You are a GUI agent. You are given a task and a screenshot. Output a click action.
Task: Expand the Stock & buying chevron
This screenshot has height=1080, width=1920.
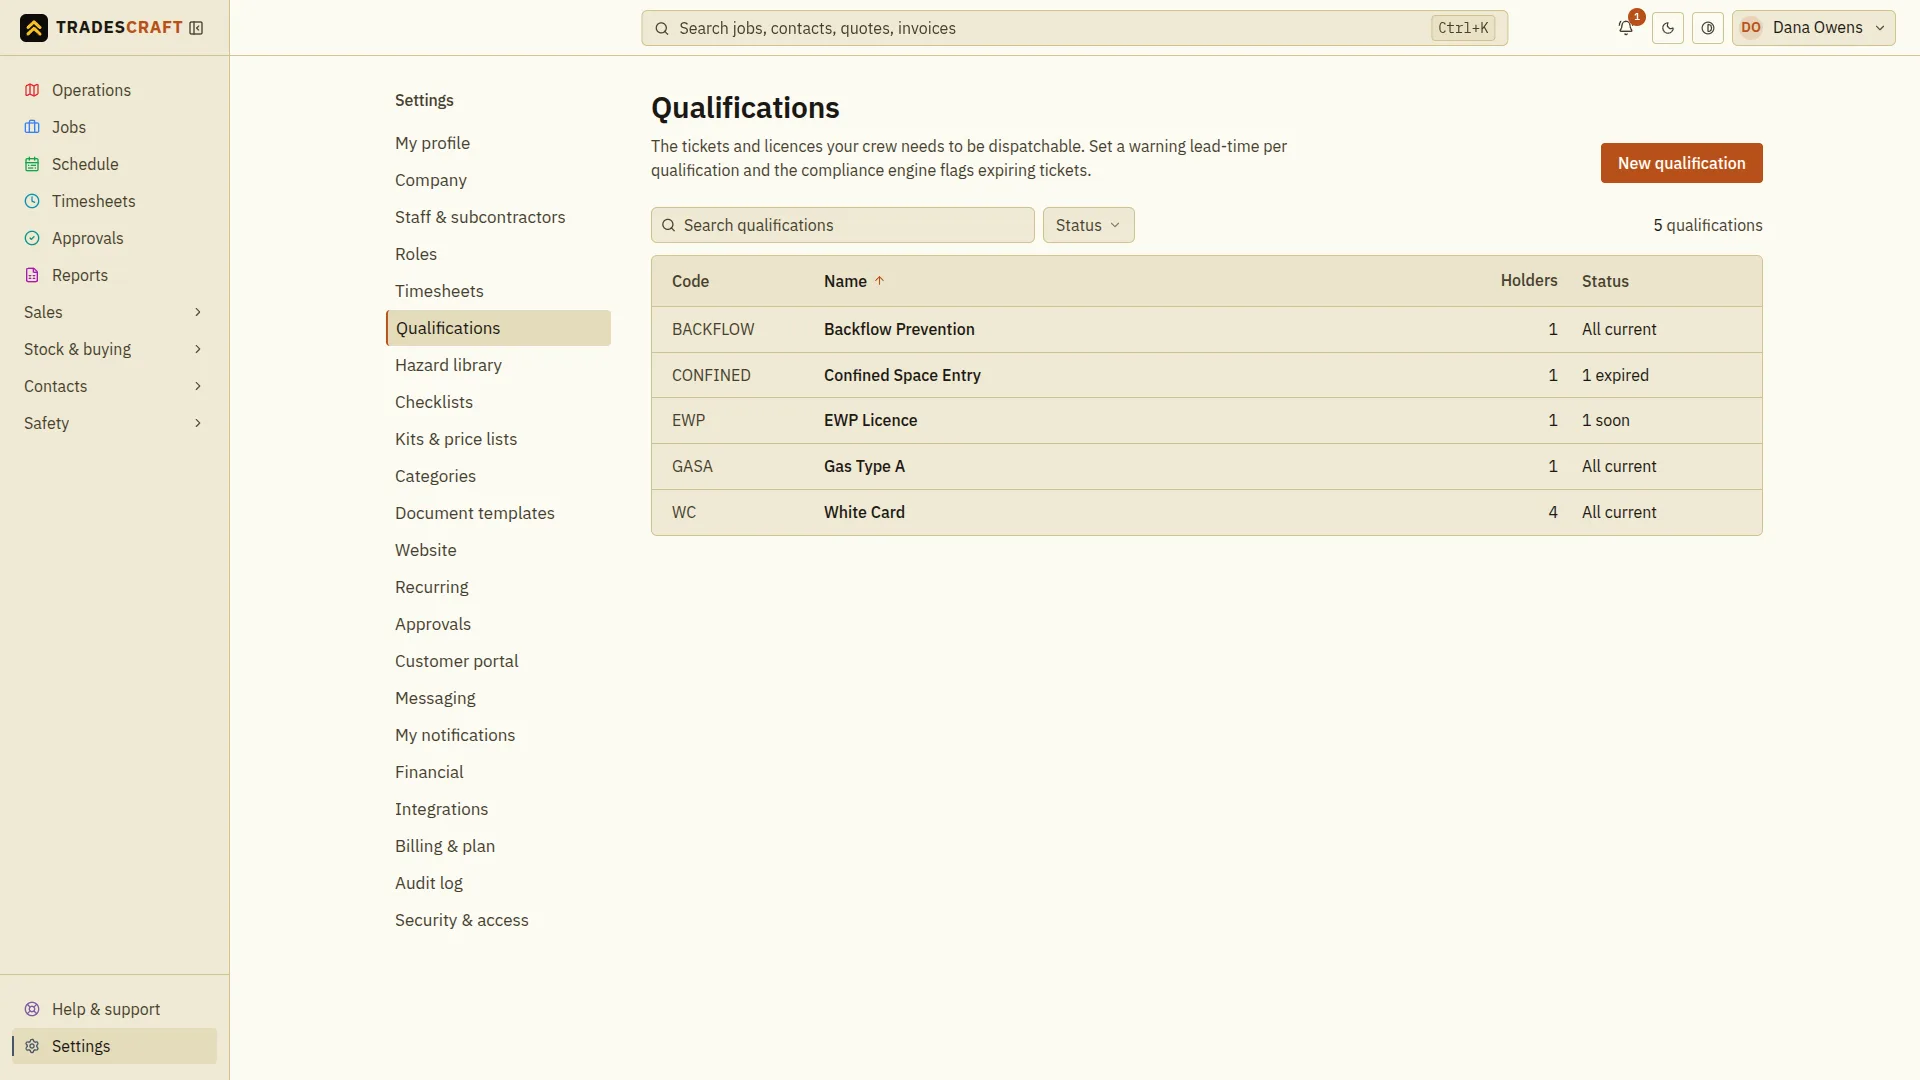click(198, 349)
